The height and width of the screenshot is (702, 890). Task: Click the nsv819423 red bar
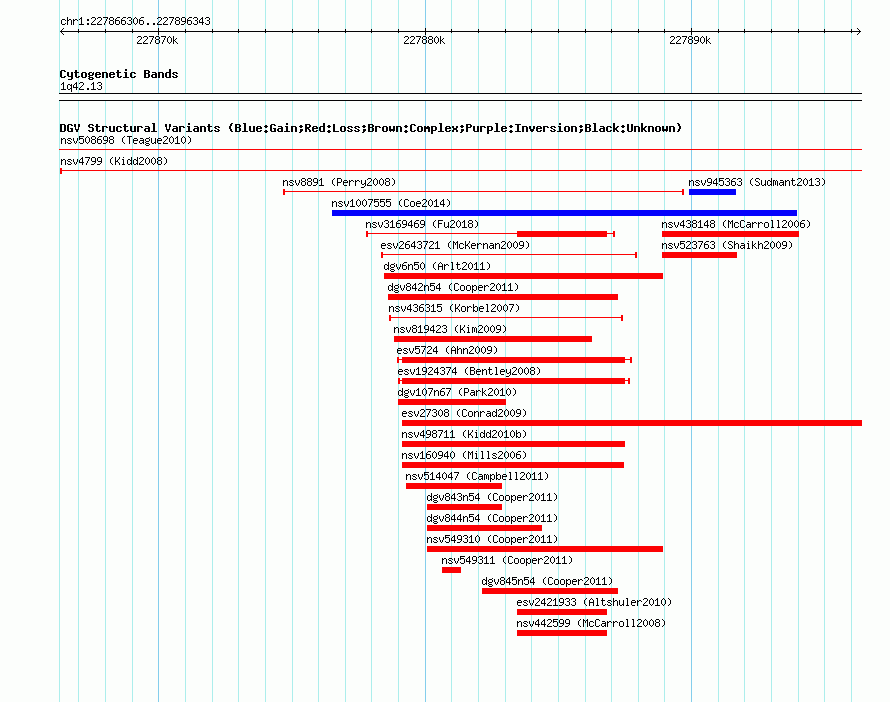coord(493,339)
